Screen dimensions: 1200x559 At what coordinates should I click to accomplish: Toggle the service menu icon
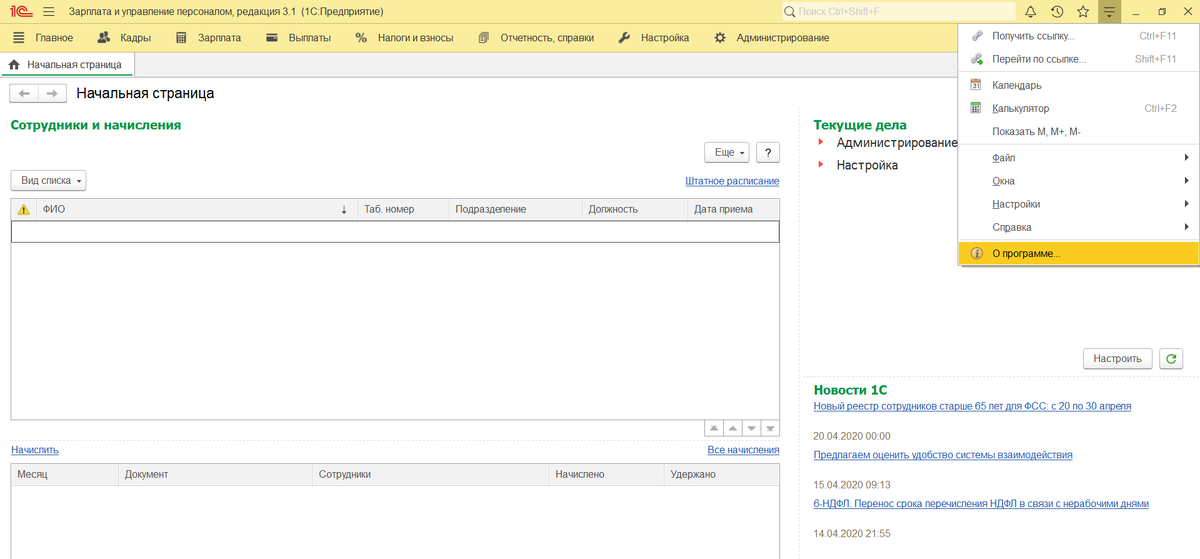(1109, 11)
